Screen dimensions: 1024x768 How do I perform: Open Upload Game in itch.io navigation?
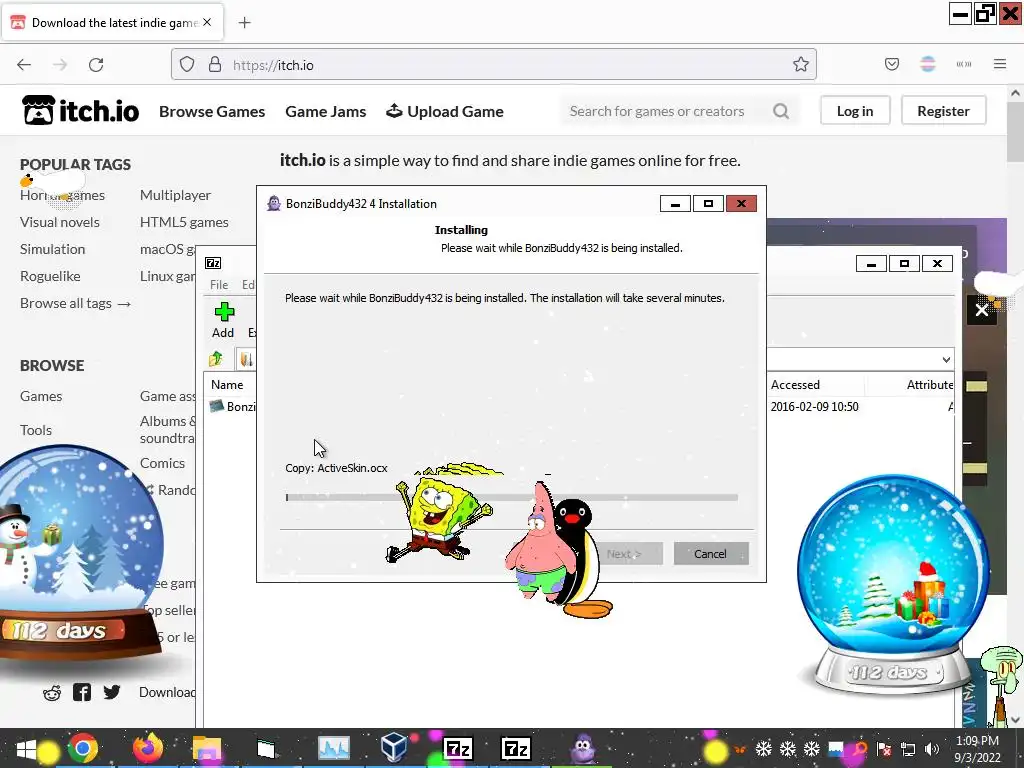click(x=445, y=112)
